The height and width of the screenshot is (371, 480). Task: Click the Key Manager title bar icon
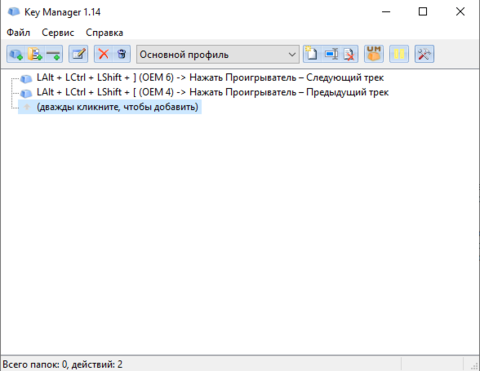pos(14,12)
